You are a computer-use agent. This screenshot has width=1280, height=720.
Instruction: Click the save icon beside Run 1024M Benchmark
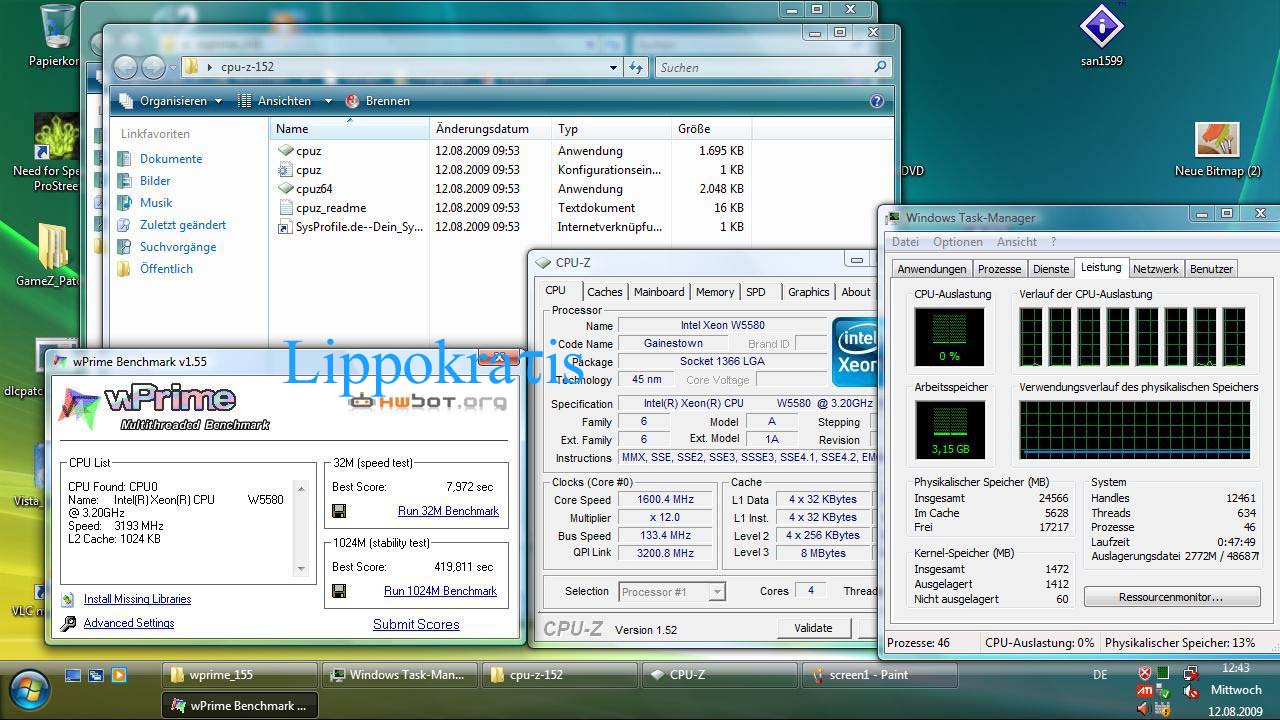[x=339, y=591]
